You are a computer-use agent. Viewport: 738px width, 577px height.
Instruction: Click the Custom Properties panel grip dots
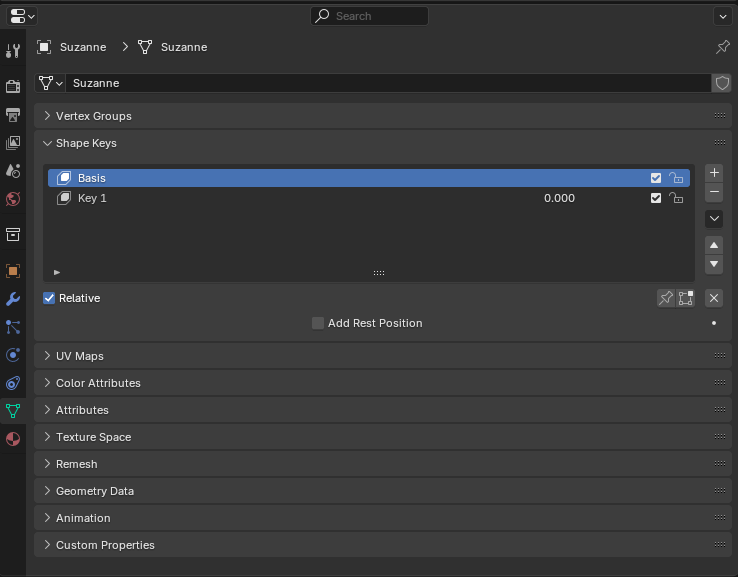(720, 545)
